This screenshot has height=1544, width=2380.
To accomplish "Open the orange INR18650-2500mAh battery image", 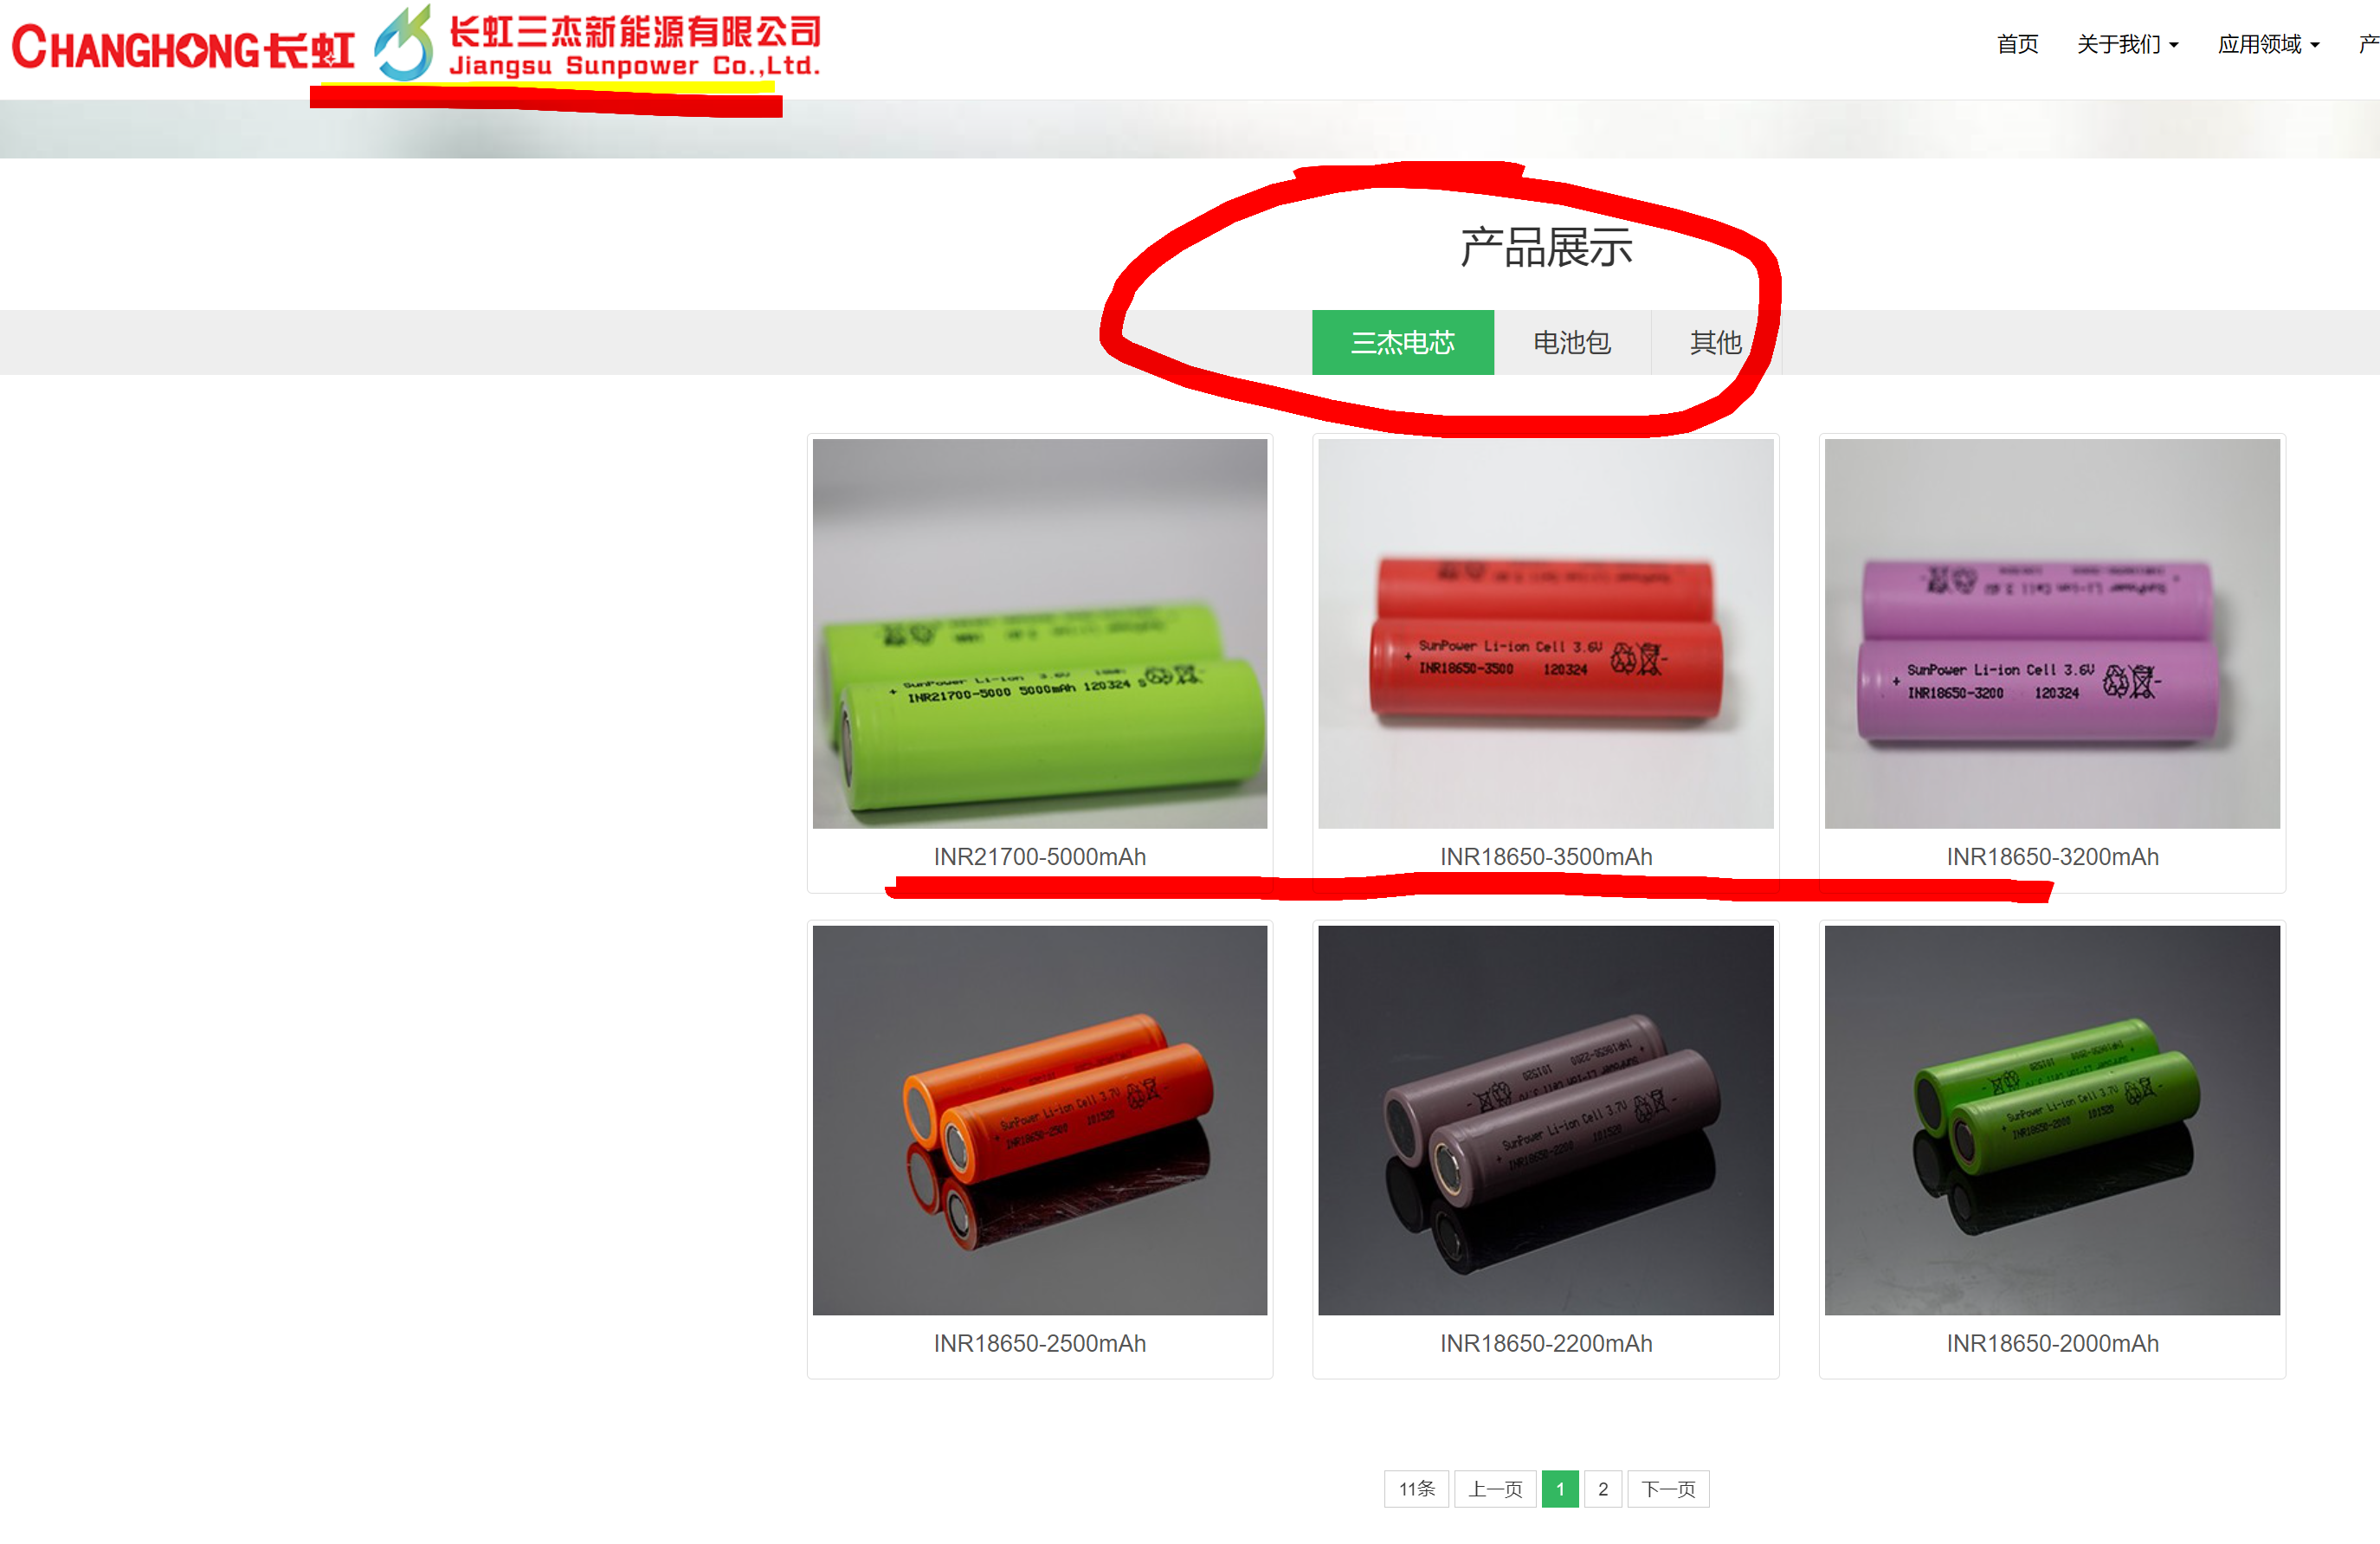I will tap(1039, 1119).
